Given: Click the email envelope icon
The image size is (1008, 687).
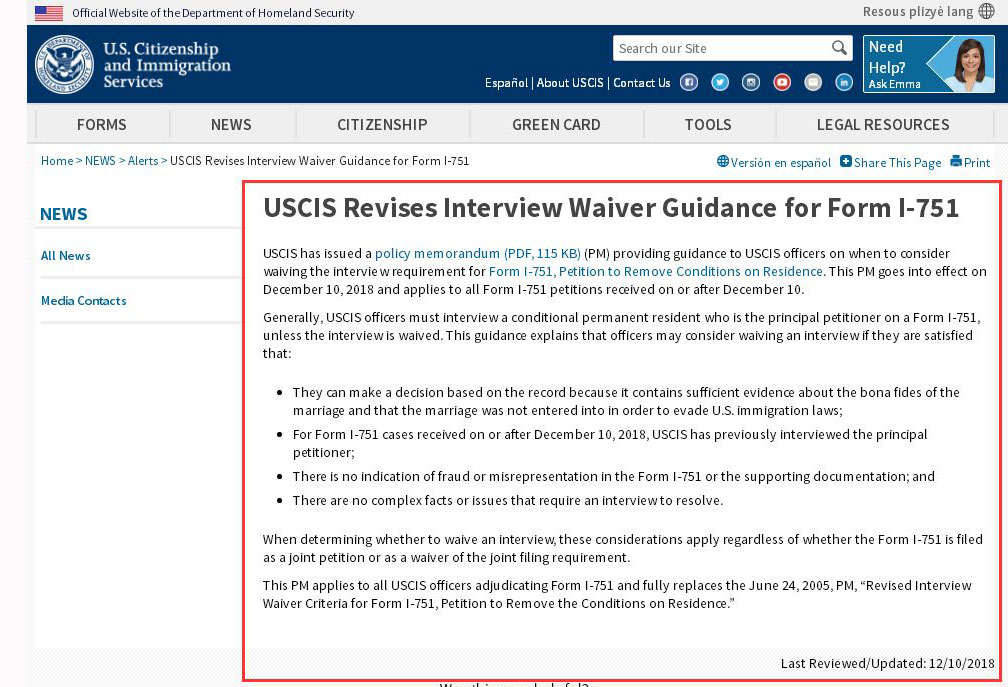Looking at the screenshot, I should click(813, 83).
